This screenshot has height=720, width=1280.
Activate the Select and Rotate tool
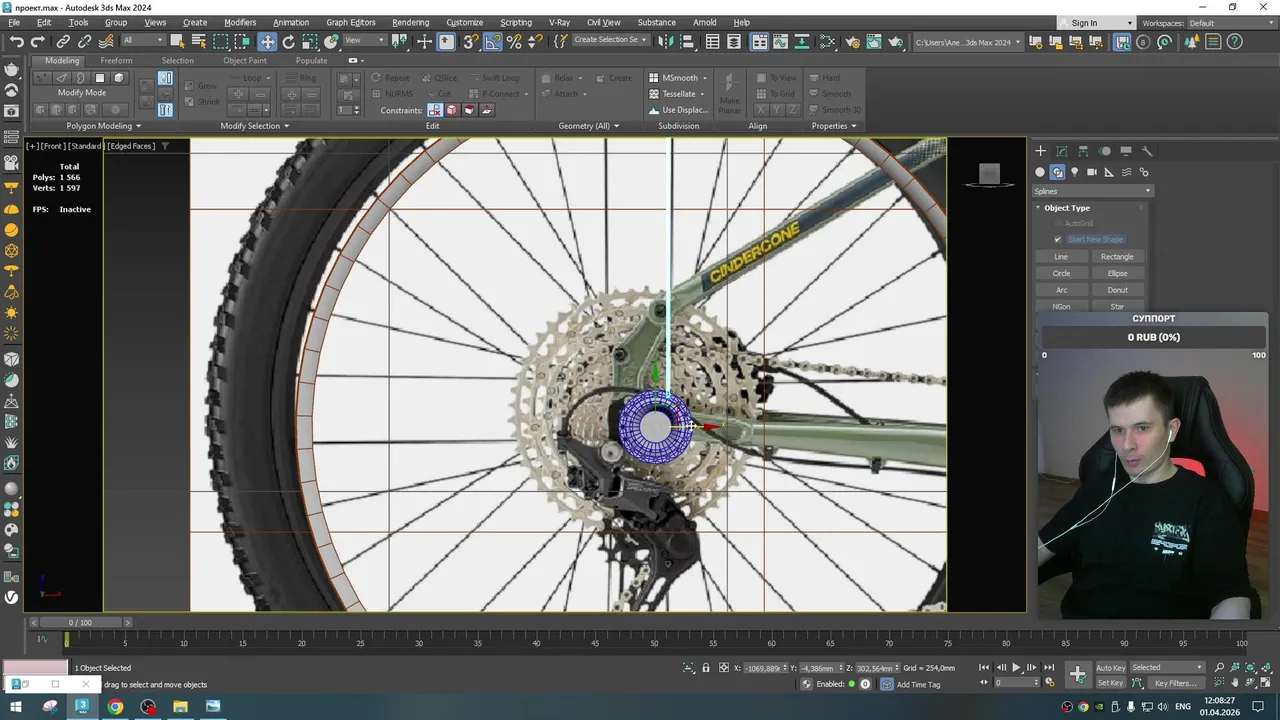pyautogui.click(x=289, y=41)
